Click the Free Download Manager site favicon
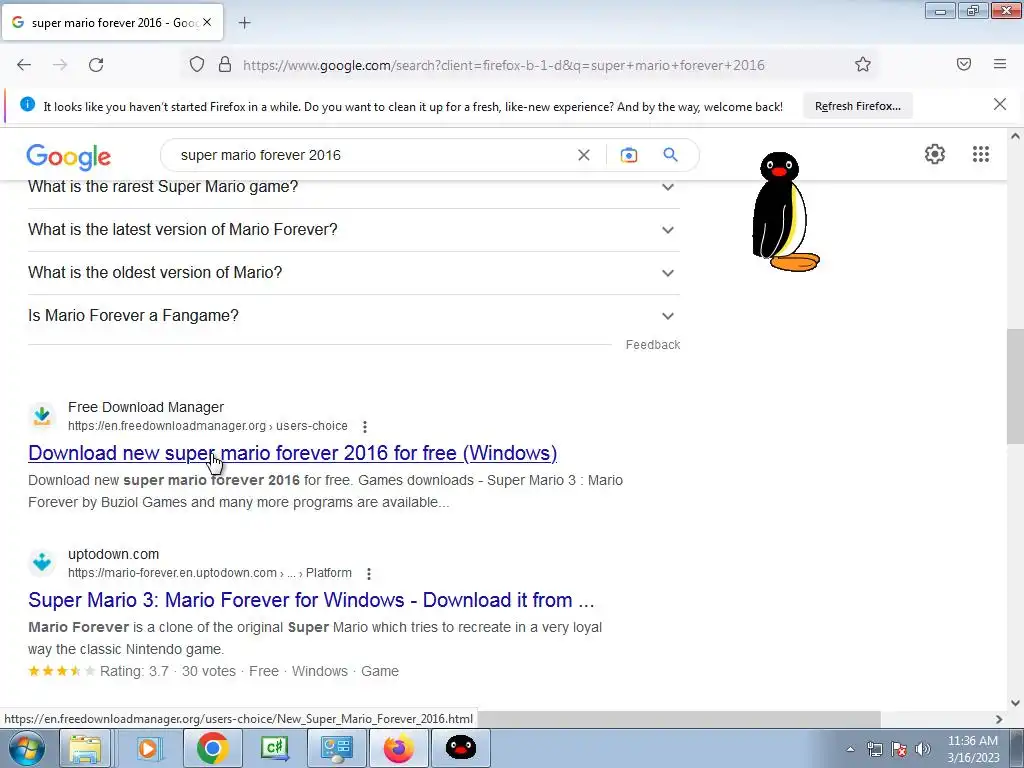The height and width of the screenshot is (768, 1024). pos(42,416)
